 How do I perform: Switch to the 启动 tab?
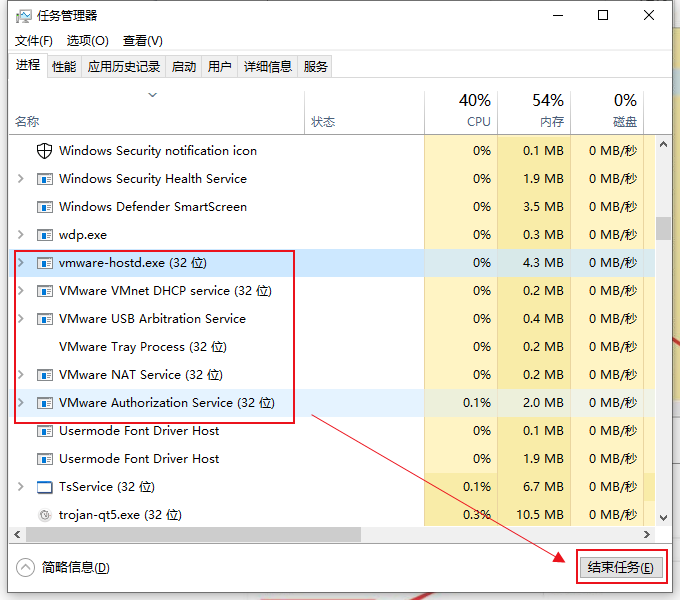pyautogui.click(x=183, y=67)
